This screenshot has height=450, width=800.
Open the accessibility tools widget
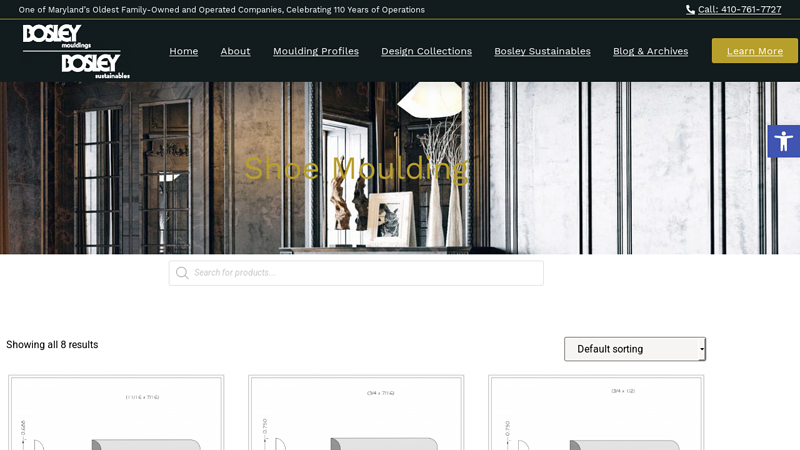pyautogui.click(x=783, y=141)
